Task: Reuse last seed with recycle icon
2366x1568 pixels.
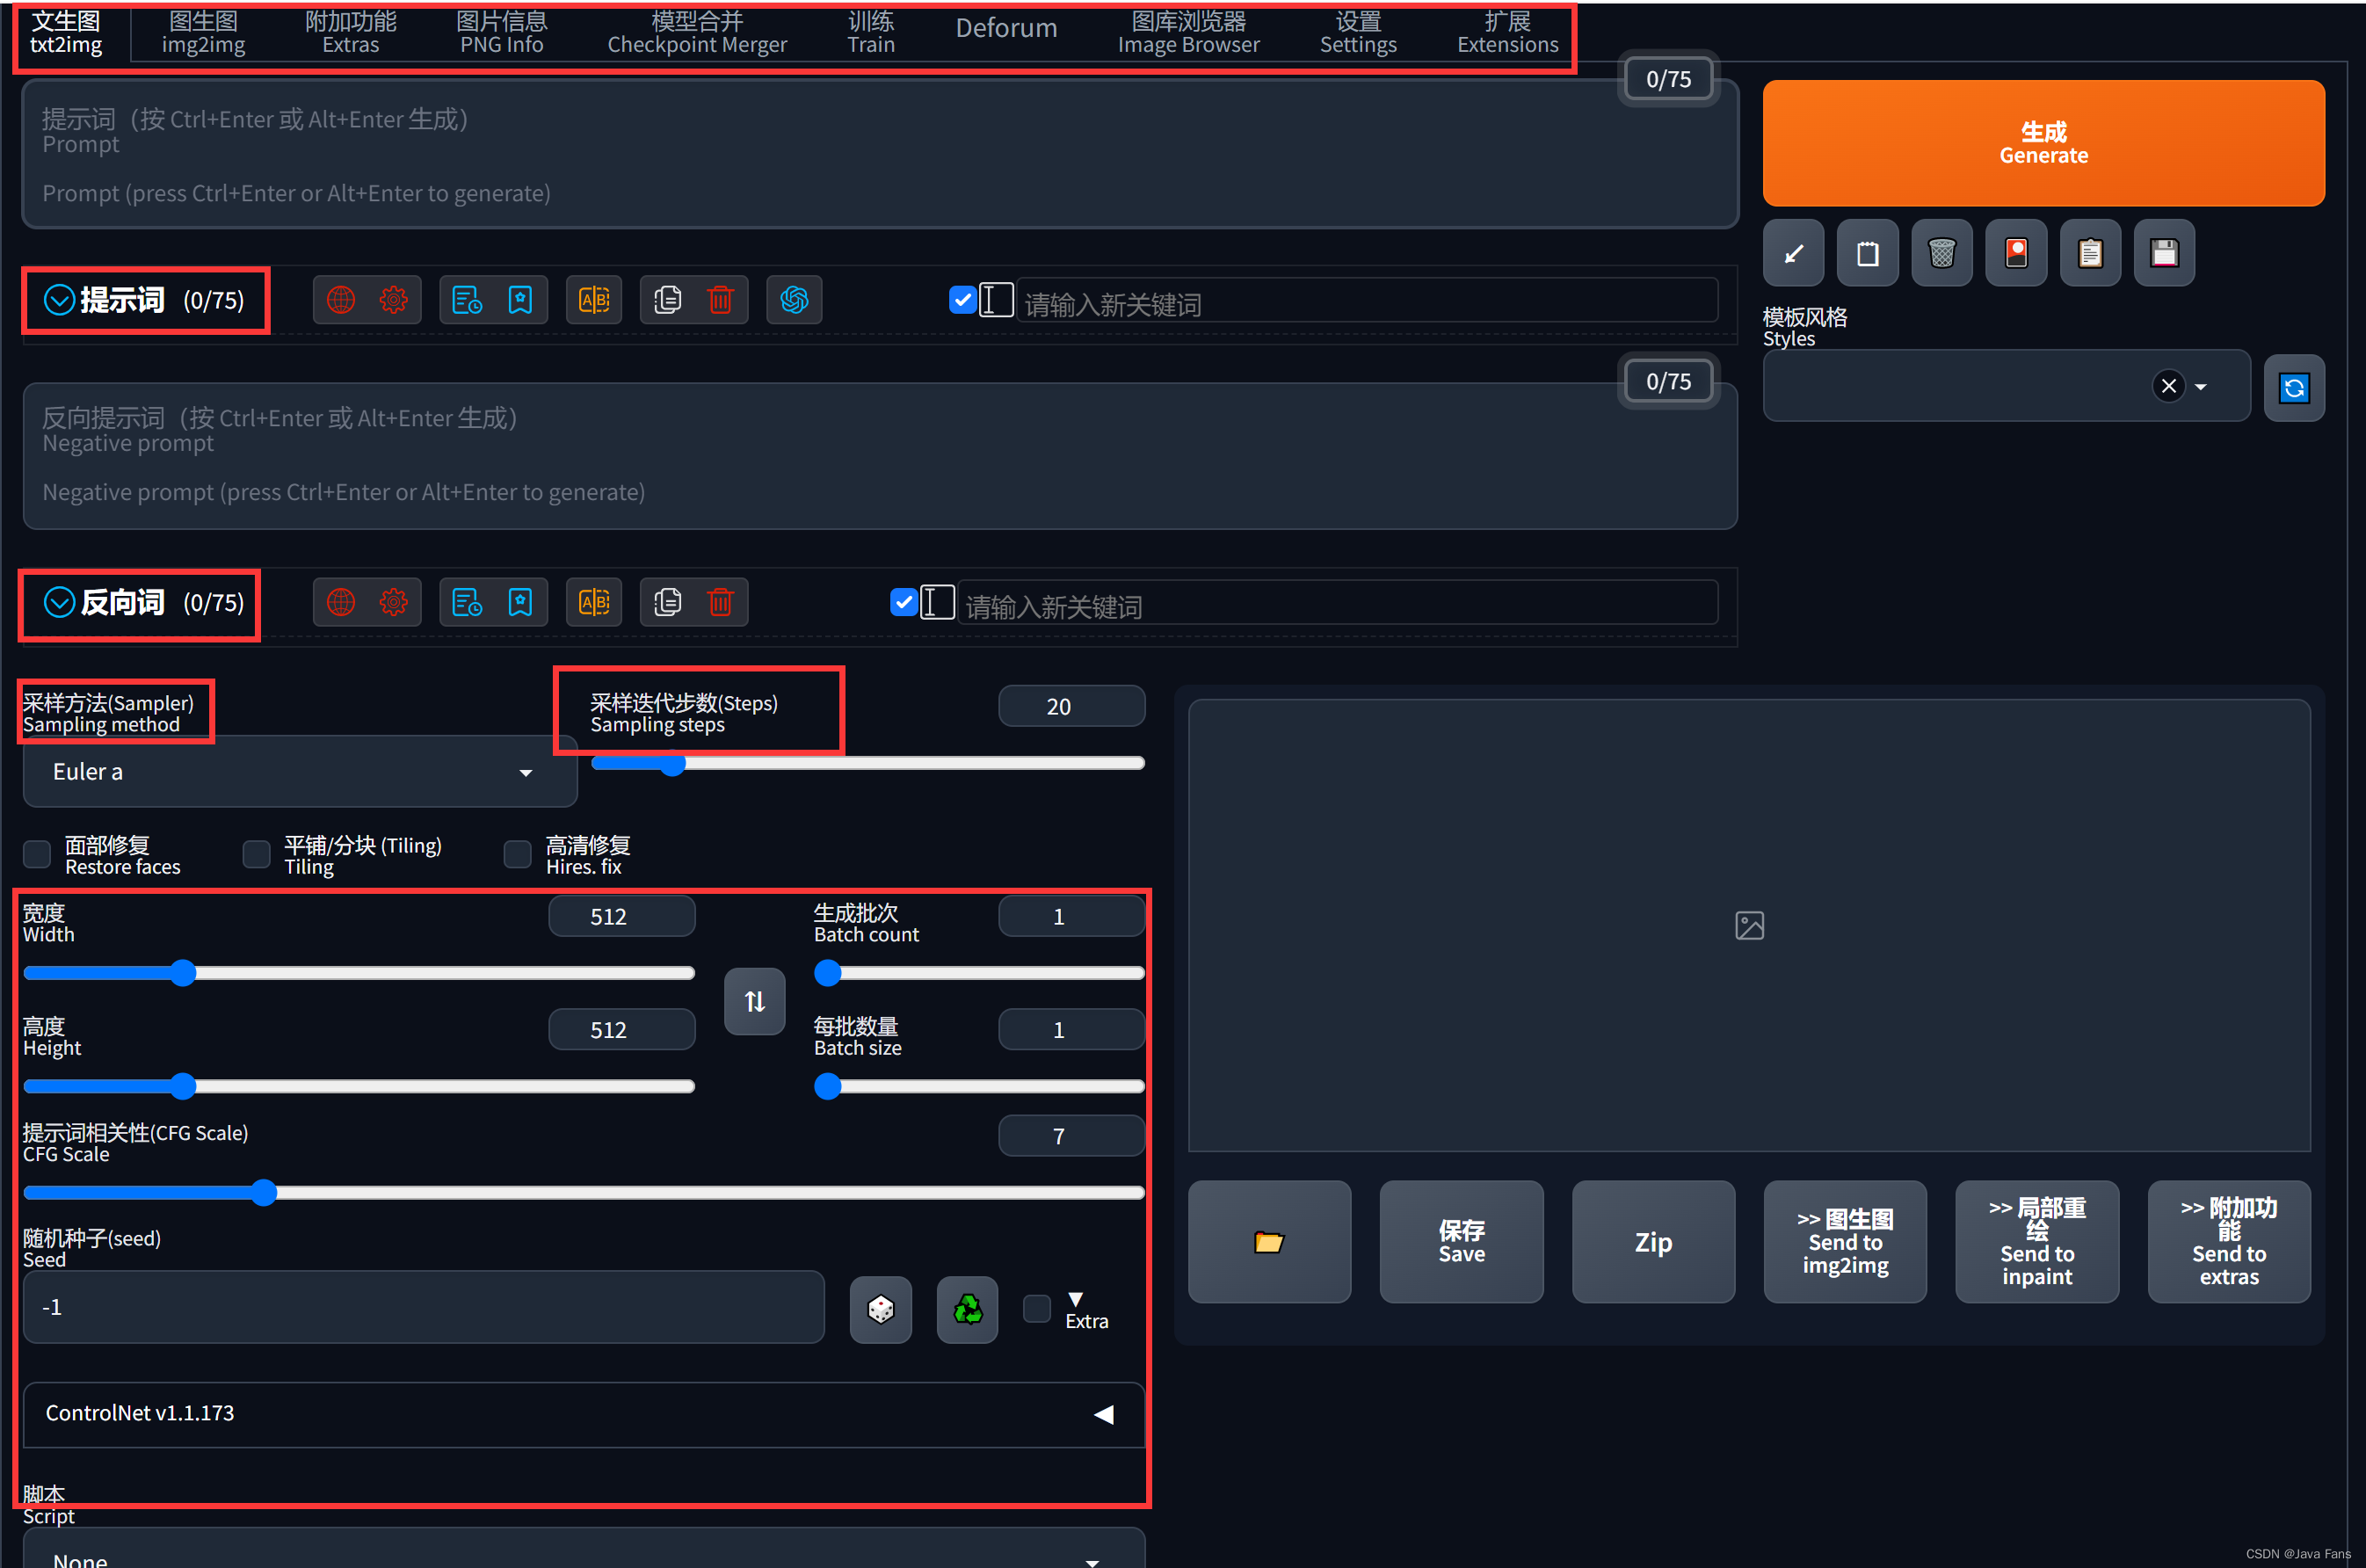Action: click(967, 1309)
